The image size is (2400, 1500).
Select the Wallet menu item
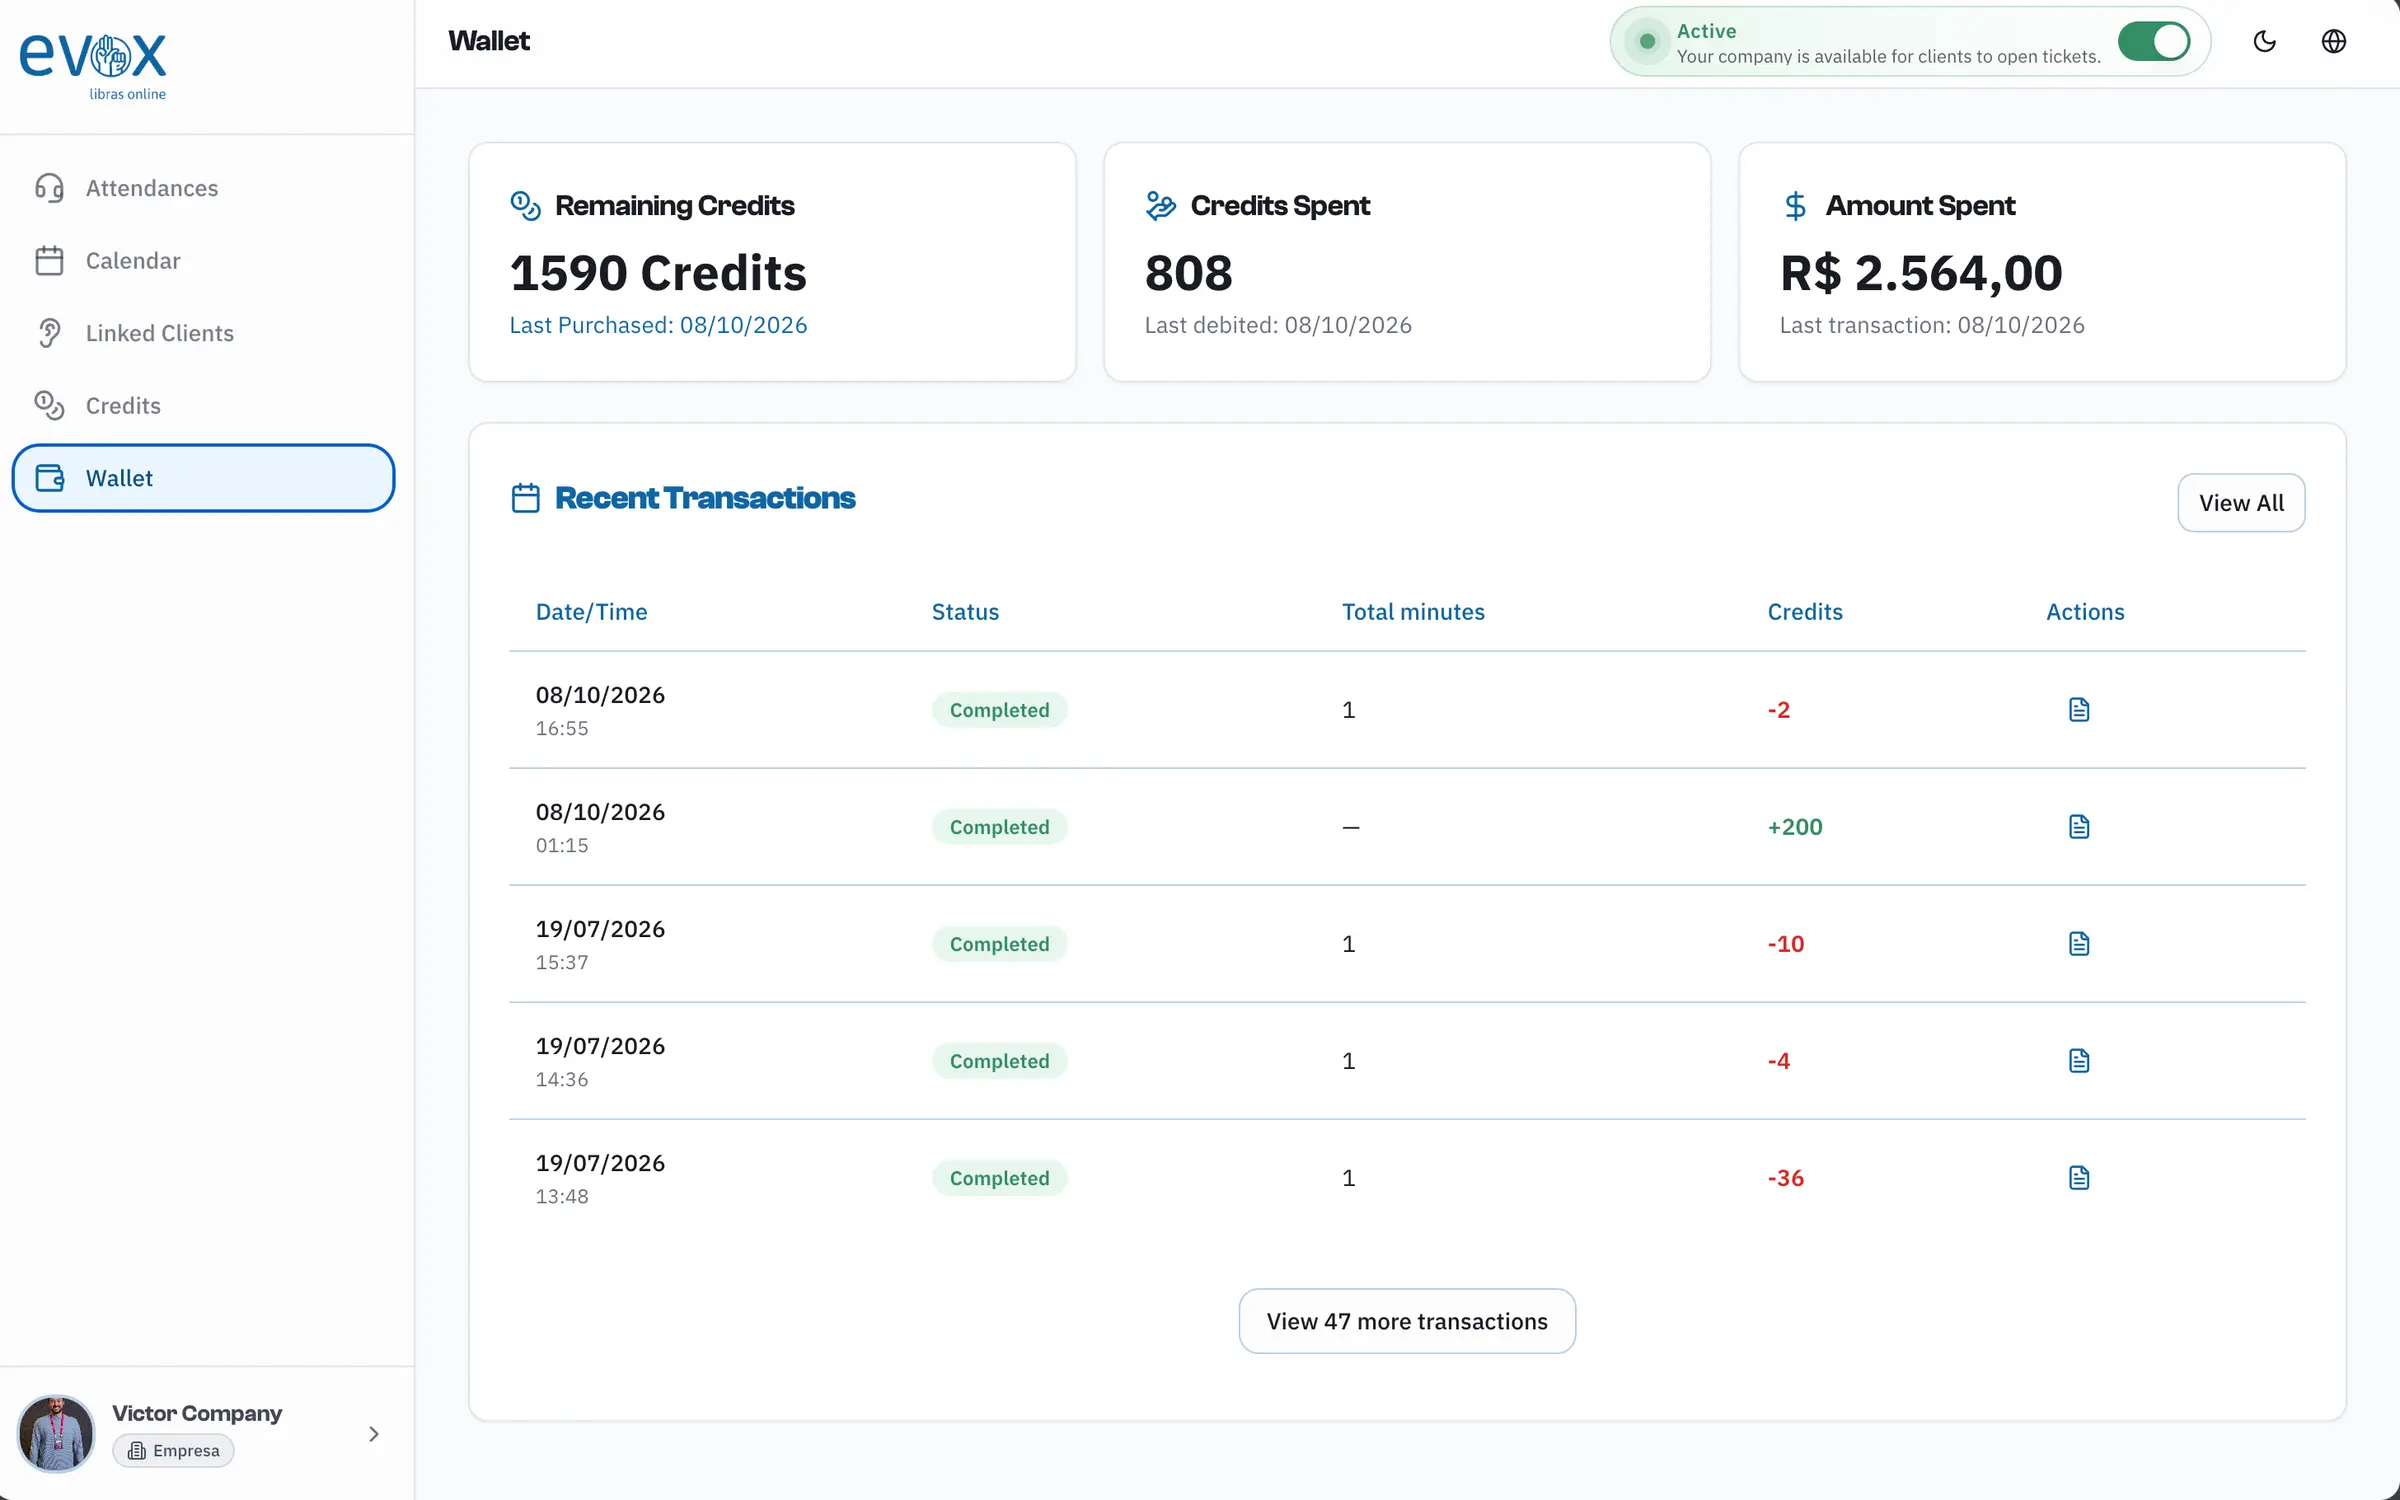click(203, 478)
